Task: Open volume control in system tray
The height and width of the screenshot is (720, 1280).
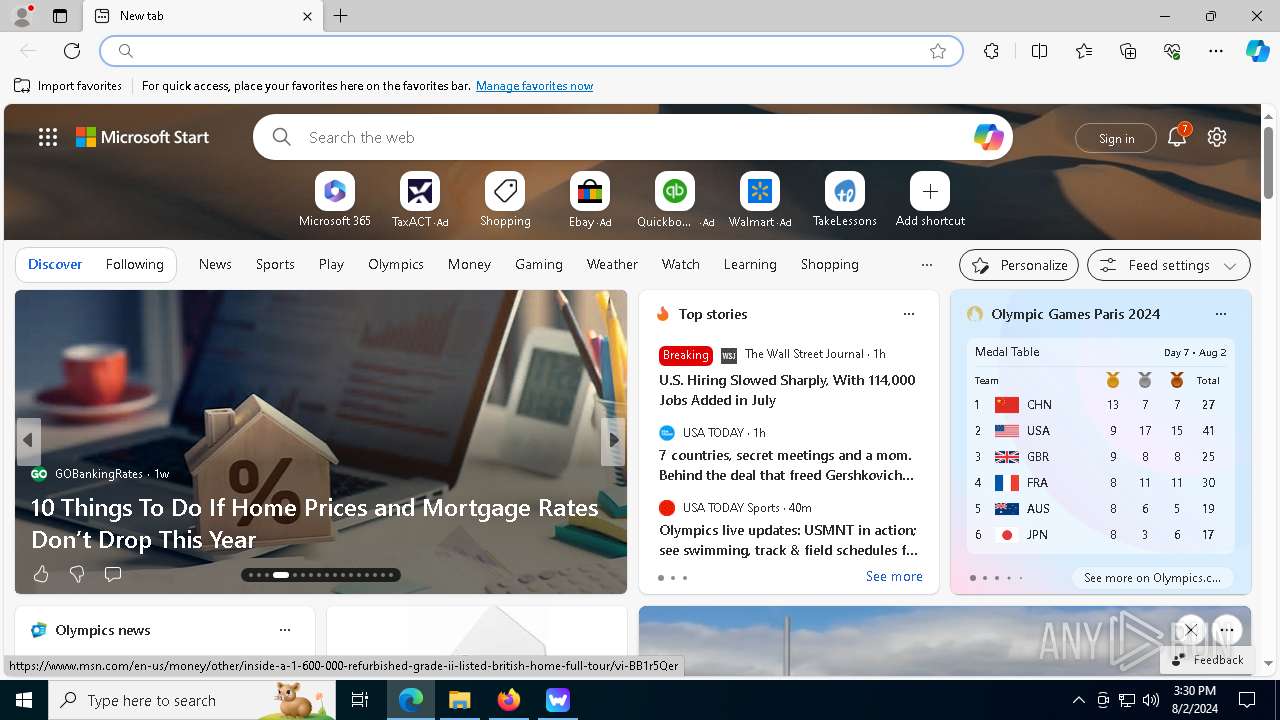Action: tap(1151, 700)
